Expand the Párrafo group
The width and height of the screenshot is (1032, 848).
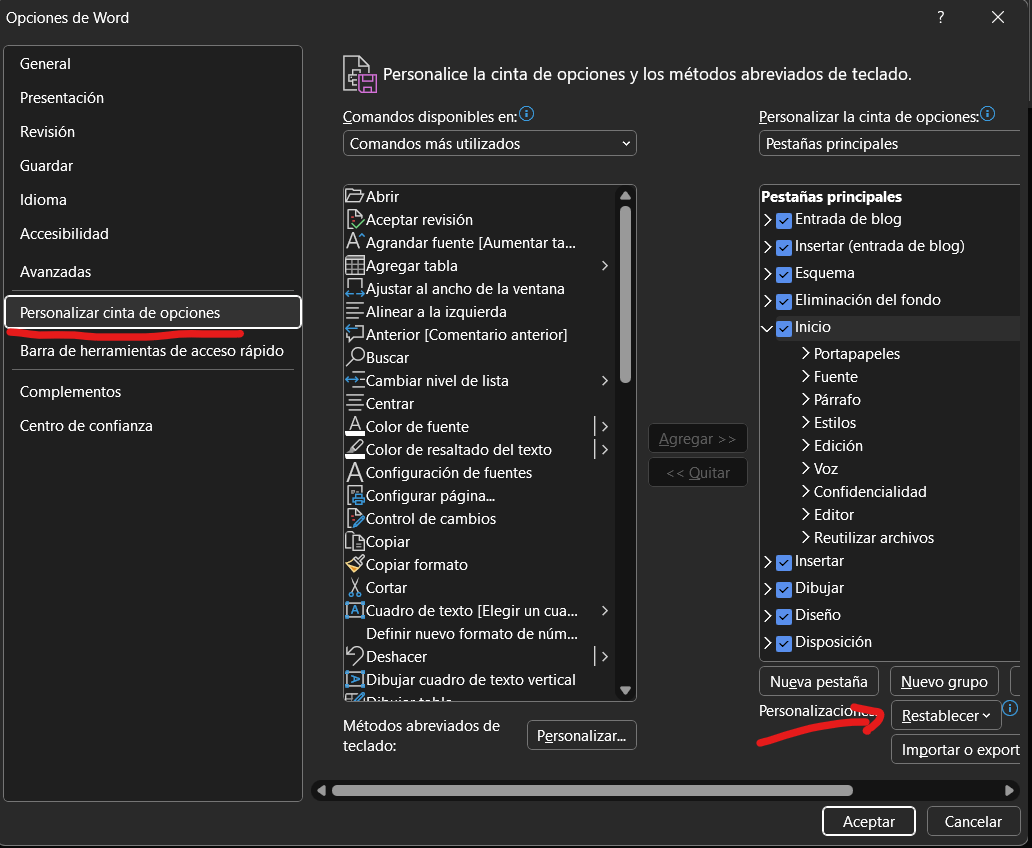(x=806, y=399)
